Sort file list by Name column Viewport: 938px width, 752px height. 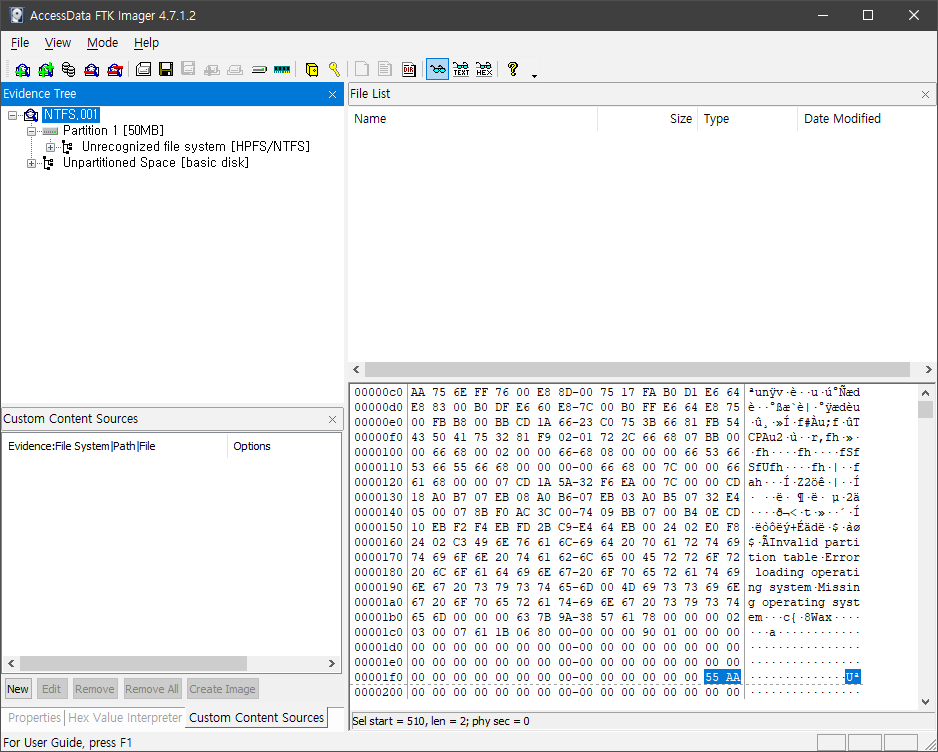coord(473,118)
